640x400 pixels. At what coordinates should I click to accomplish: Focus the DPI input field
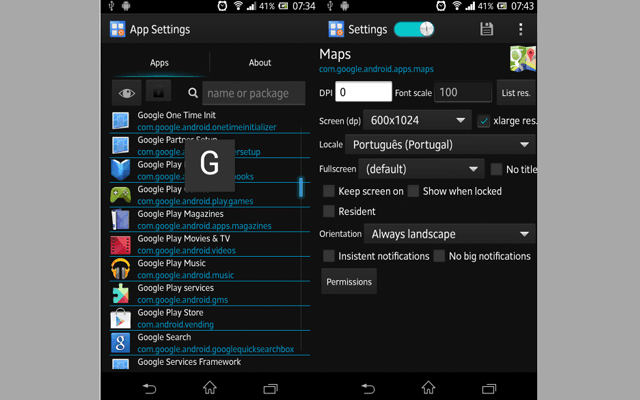[x=363, y=92]
